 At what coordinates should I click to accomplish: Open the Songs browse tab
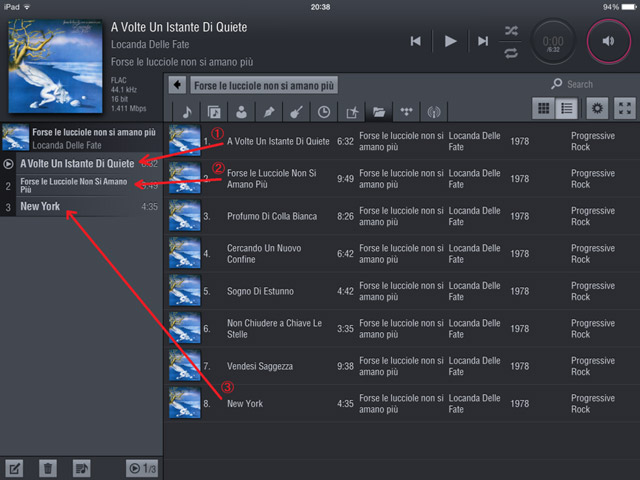click(187, 111)
